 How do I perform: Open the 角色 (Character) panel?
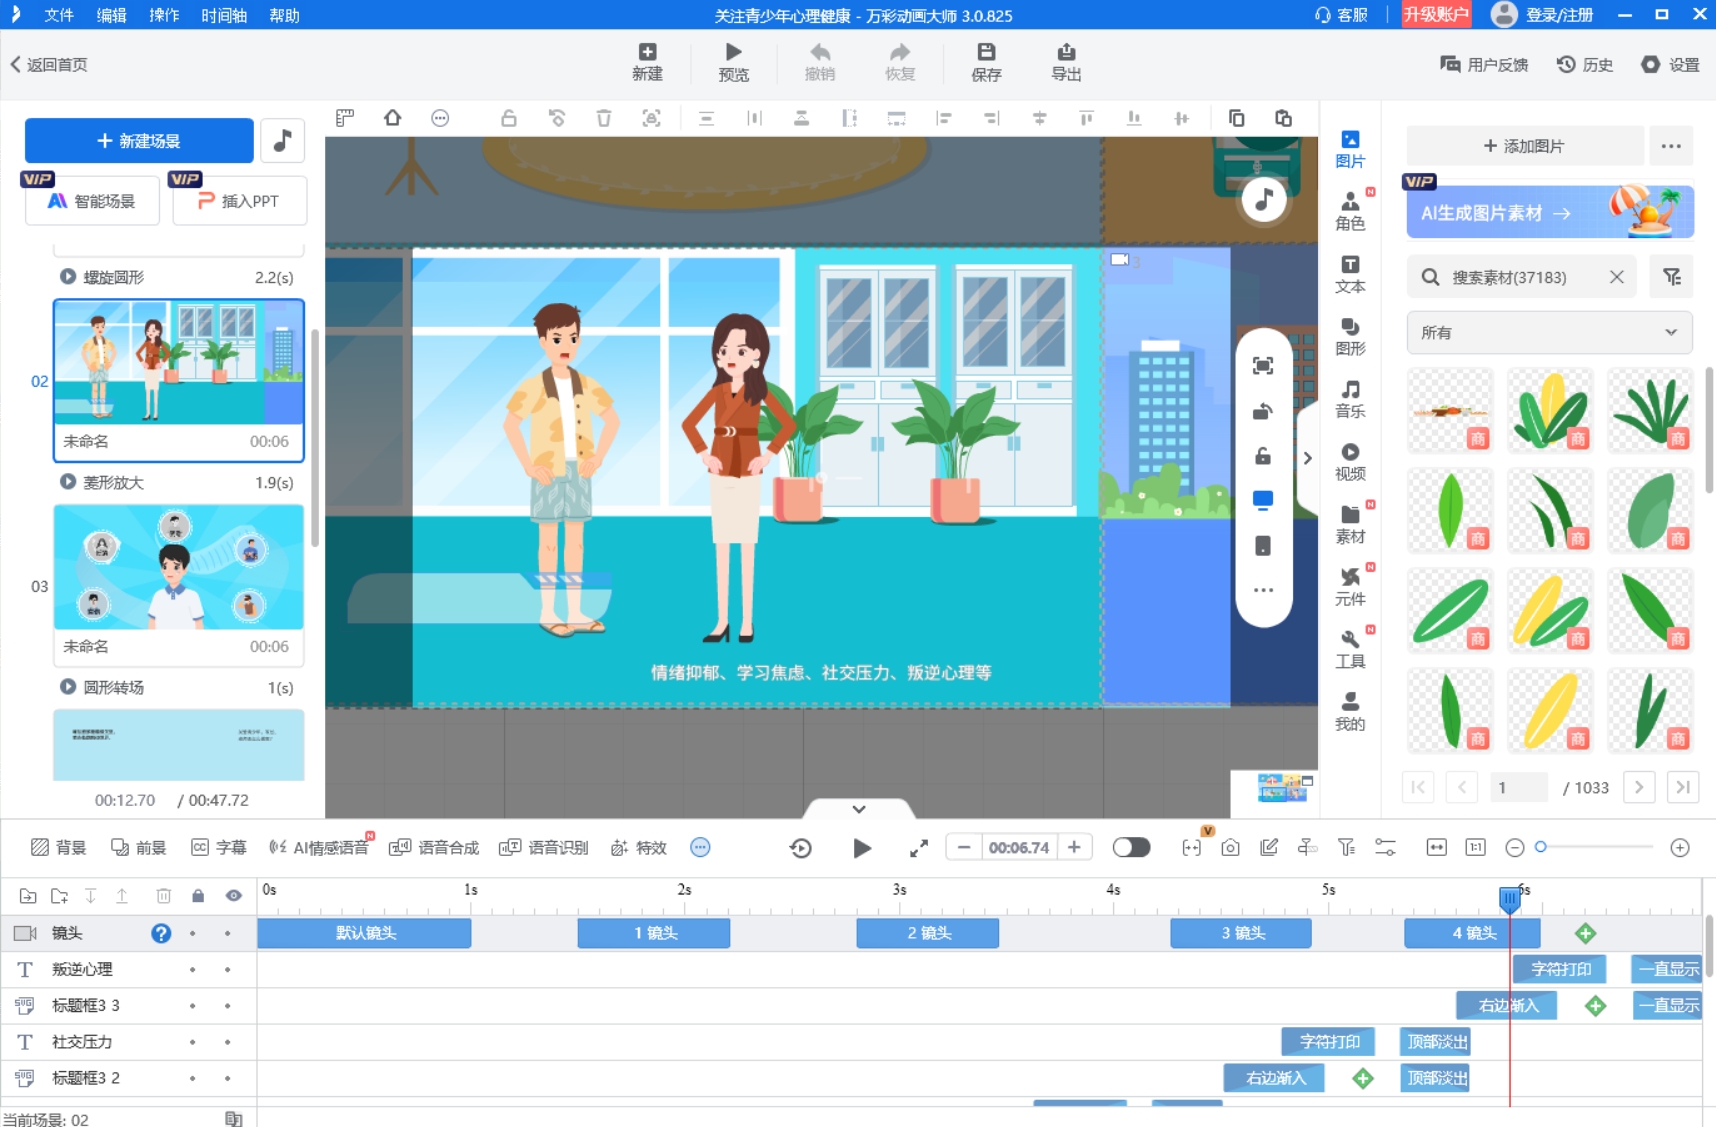(1349, 210)
